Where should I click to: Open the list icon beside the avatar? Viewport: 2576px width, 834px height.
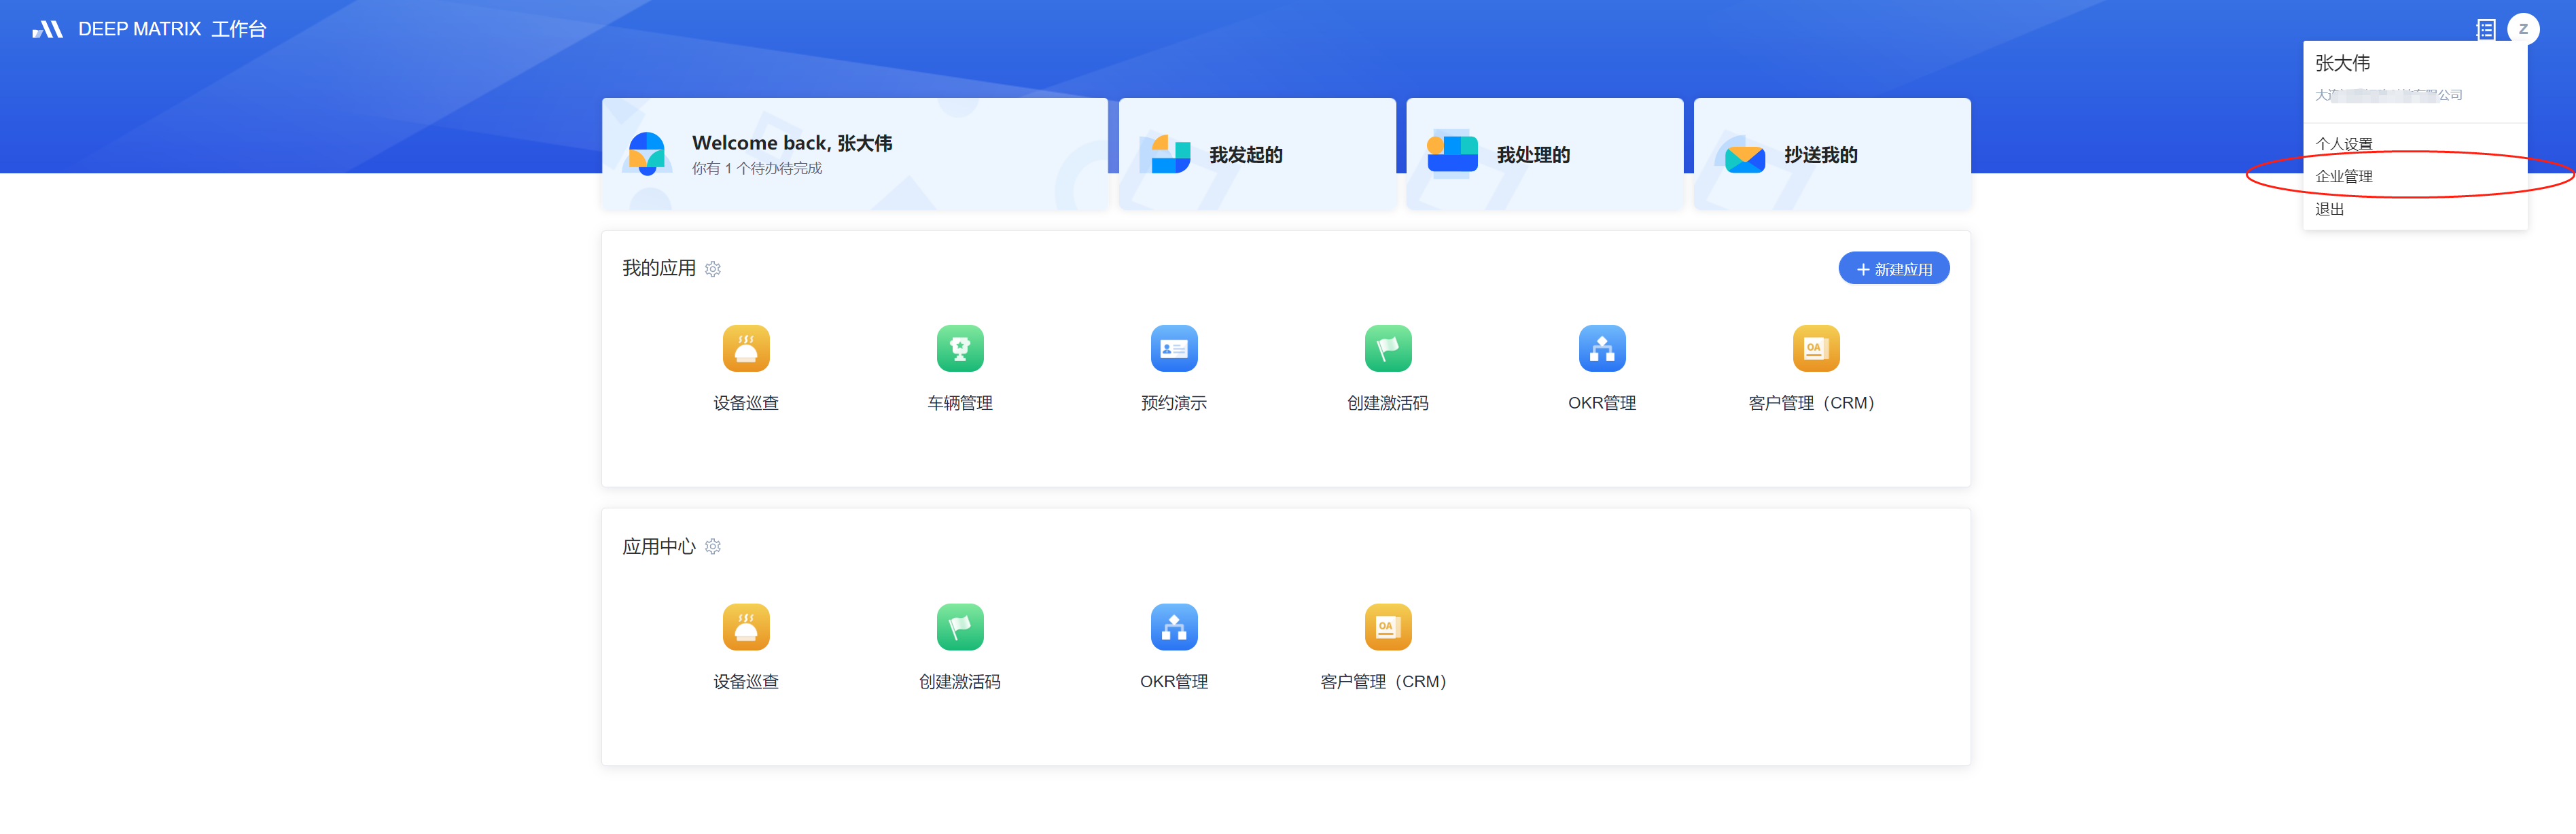(2486, 29)
